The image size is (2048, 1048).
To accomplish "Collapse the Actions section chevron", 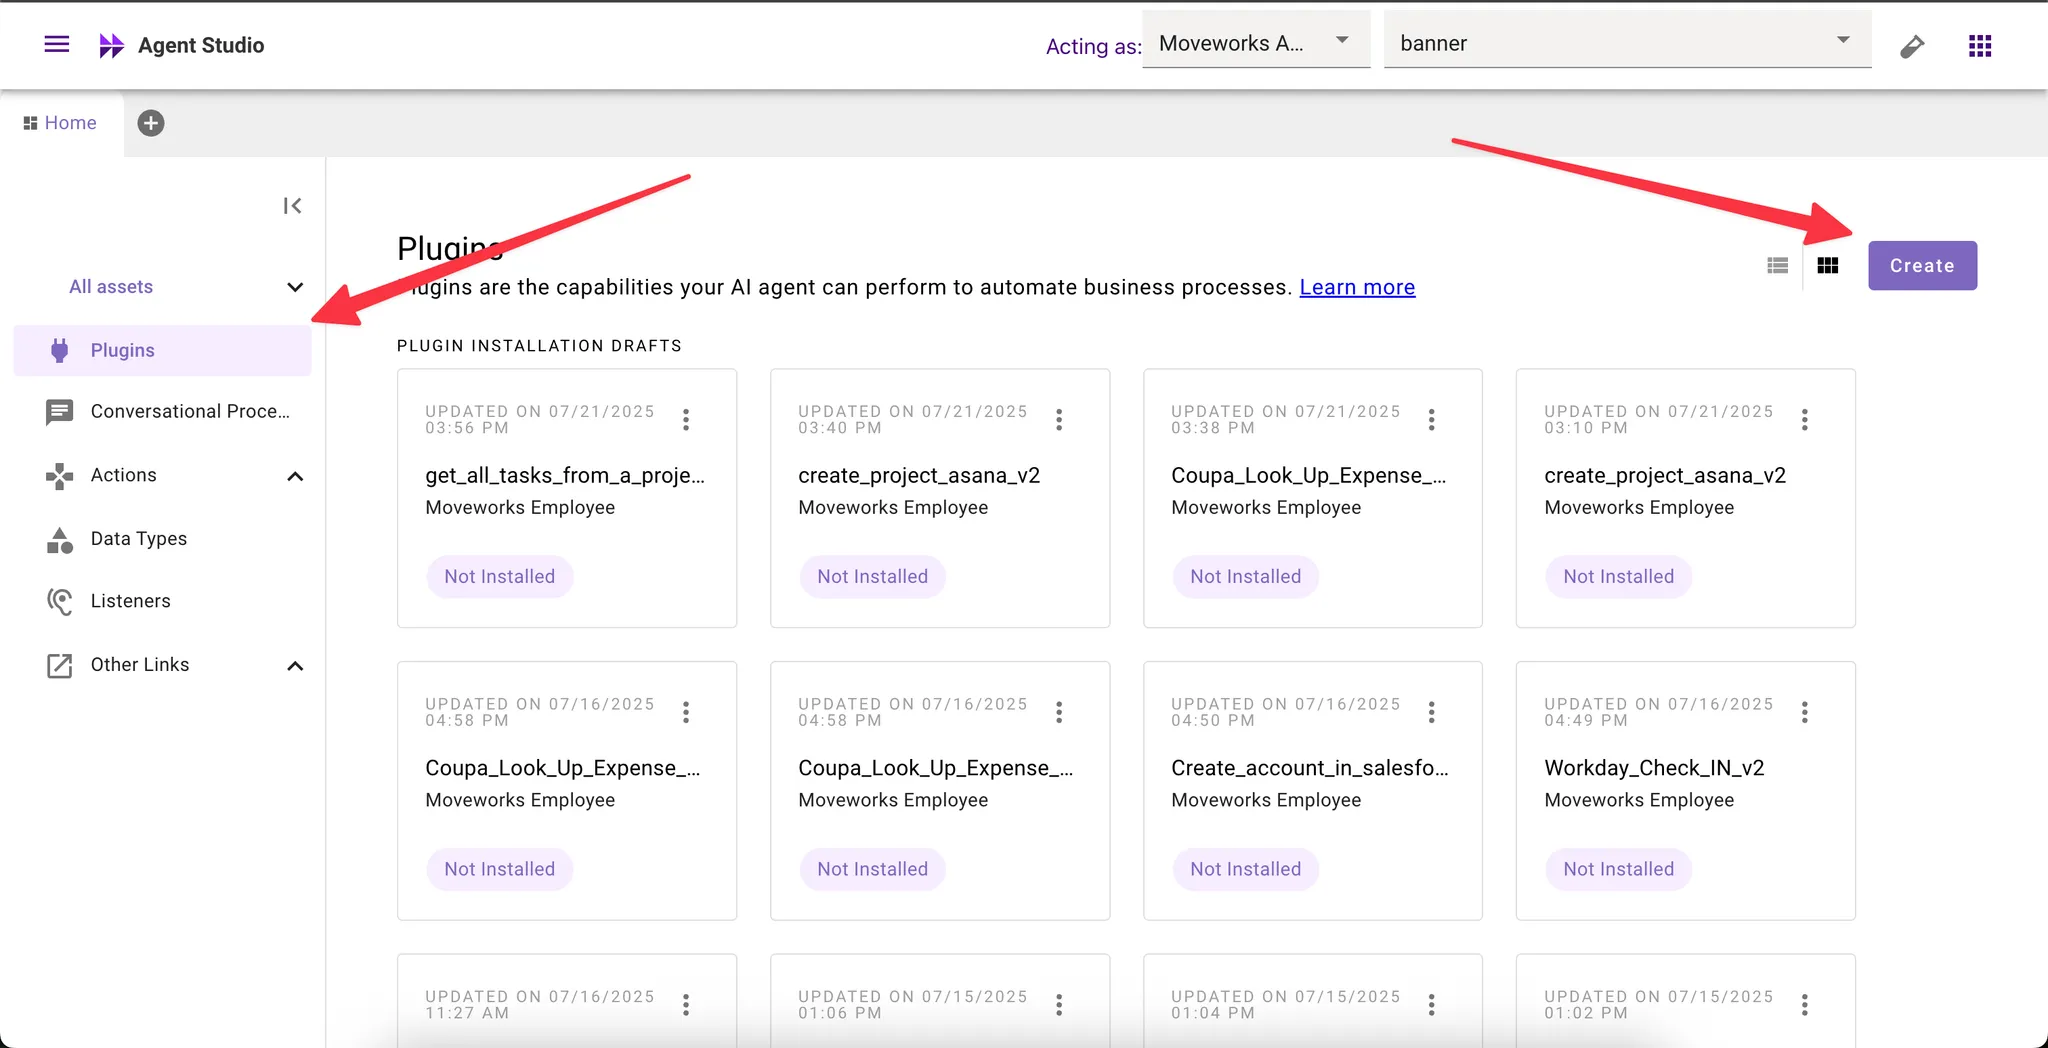I will coord(295,476).
